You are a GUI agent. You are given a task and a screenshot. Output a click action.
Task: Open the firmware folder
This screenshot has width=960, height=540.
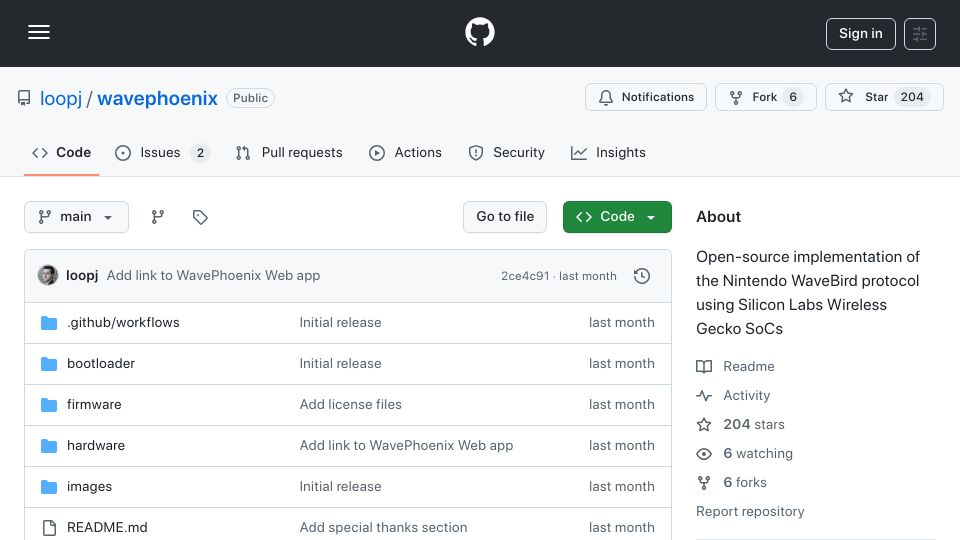click(94, 405)
